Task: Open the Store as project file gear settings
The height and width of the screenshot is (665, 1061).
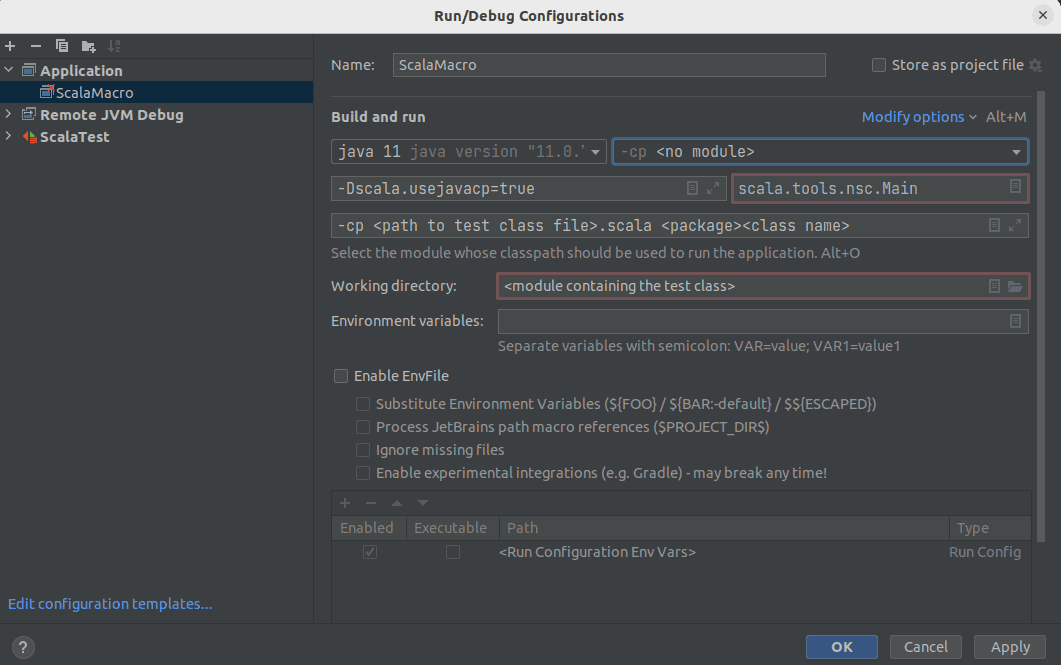Action: pyautogui.click(x=1035, y=65)
